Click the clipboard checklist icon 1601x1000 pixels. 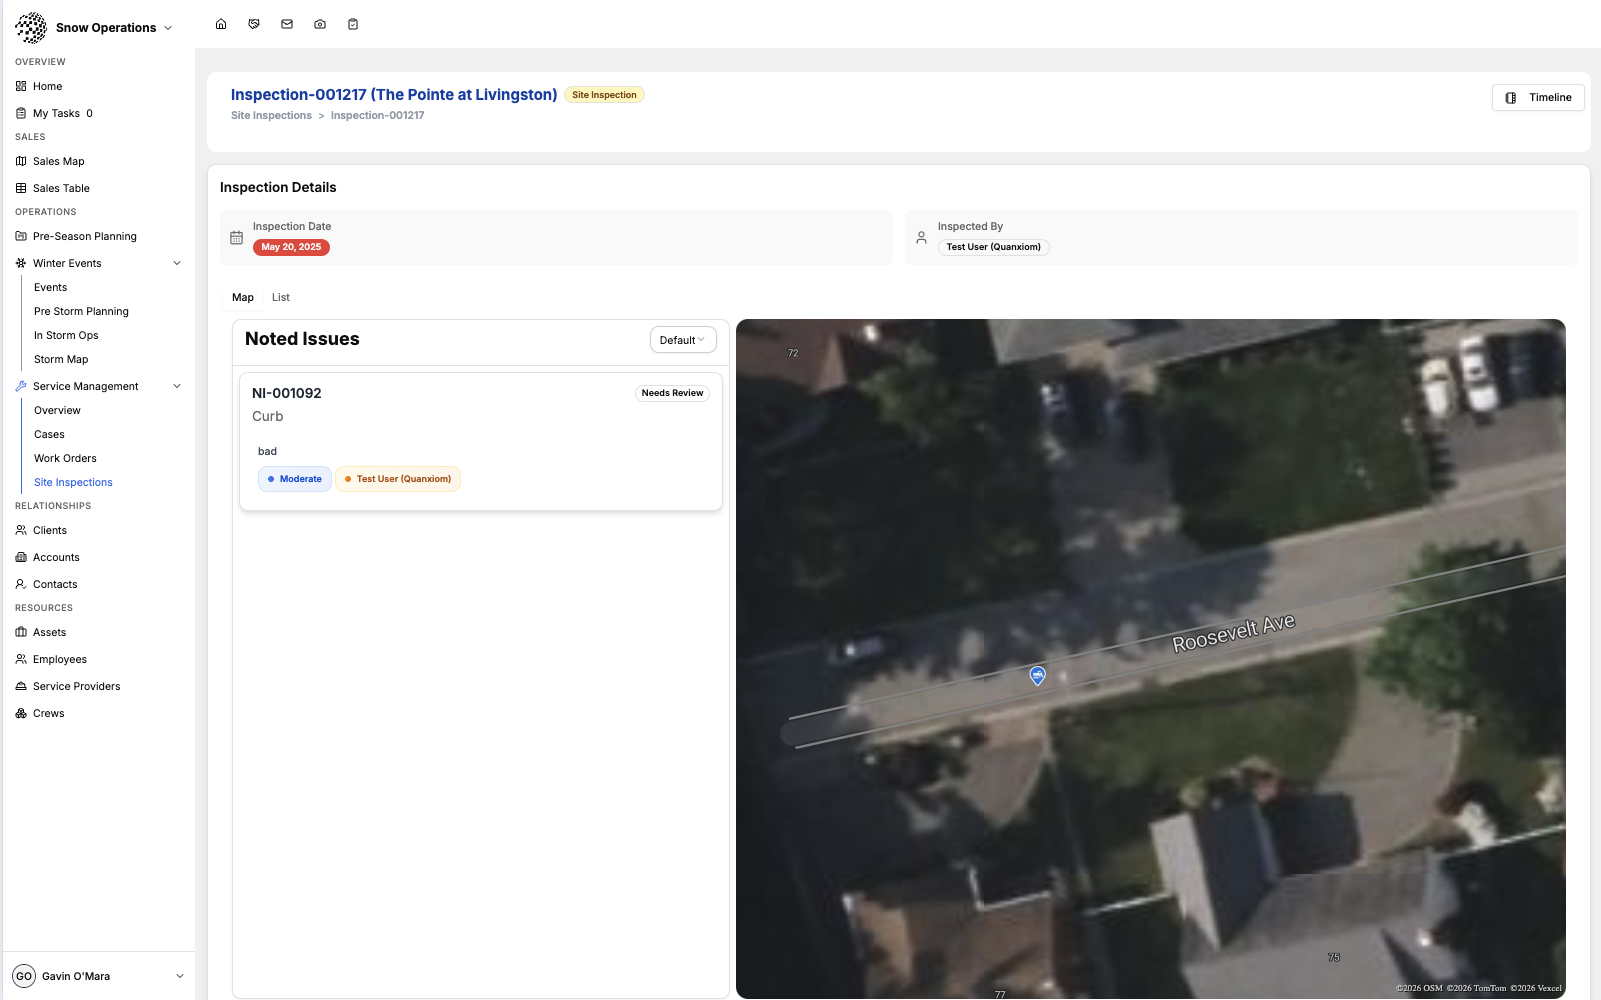point(353,24)
